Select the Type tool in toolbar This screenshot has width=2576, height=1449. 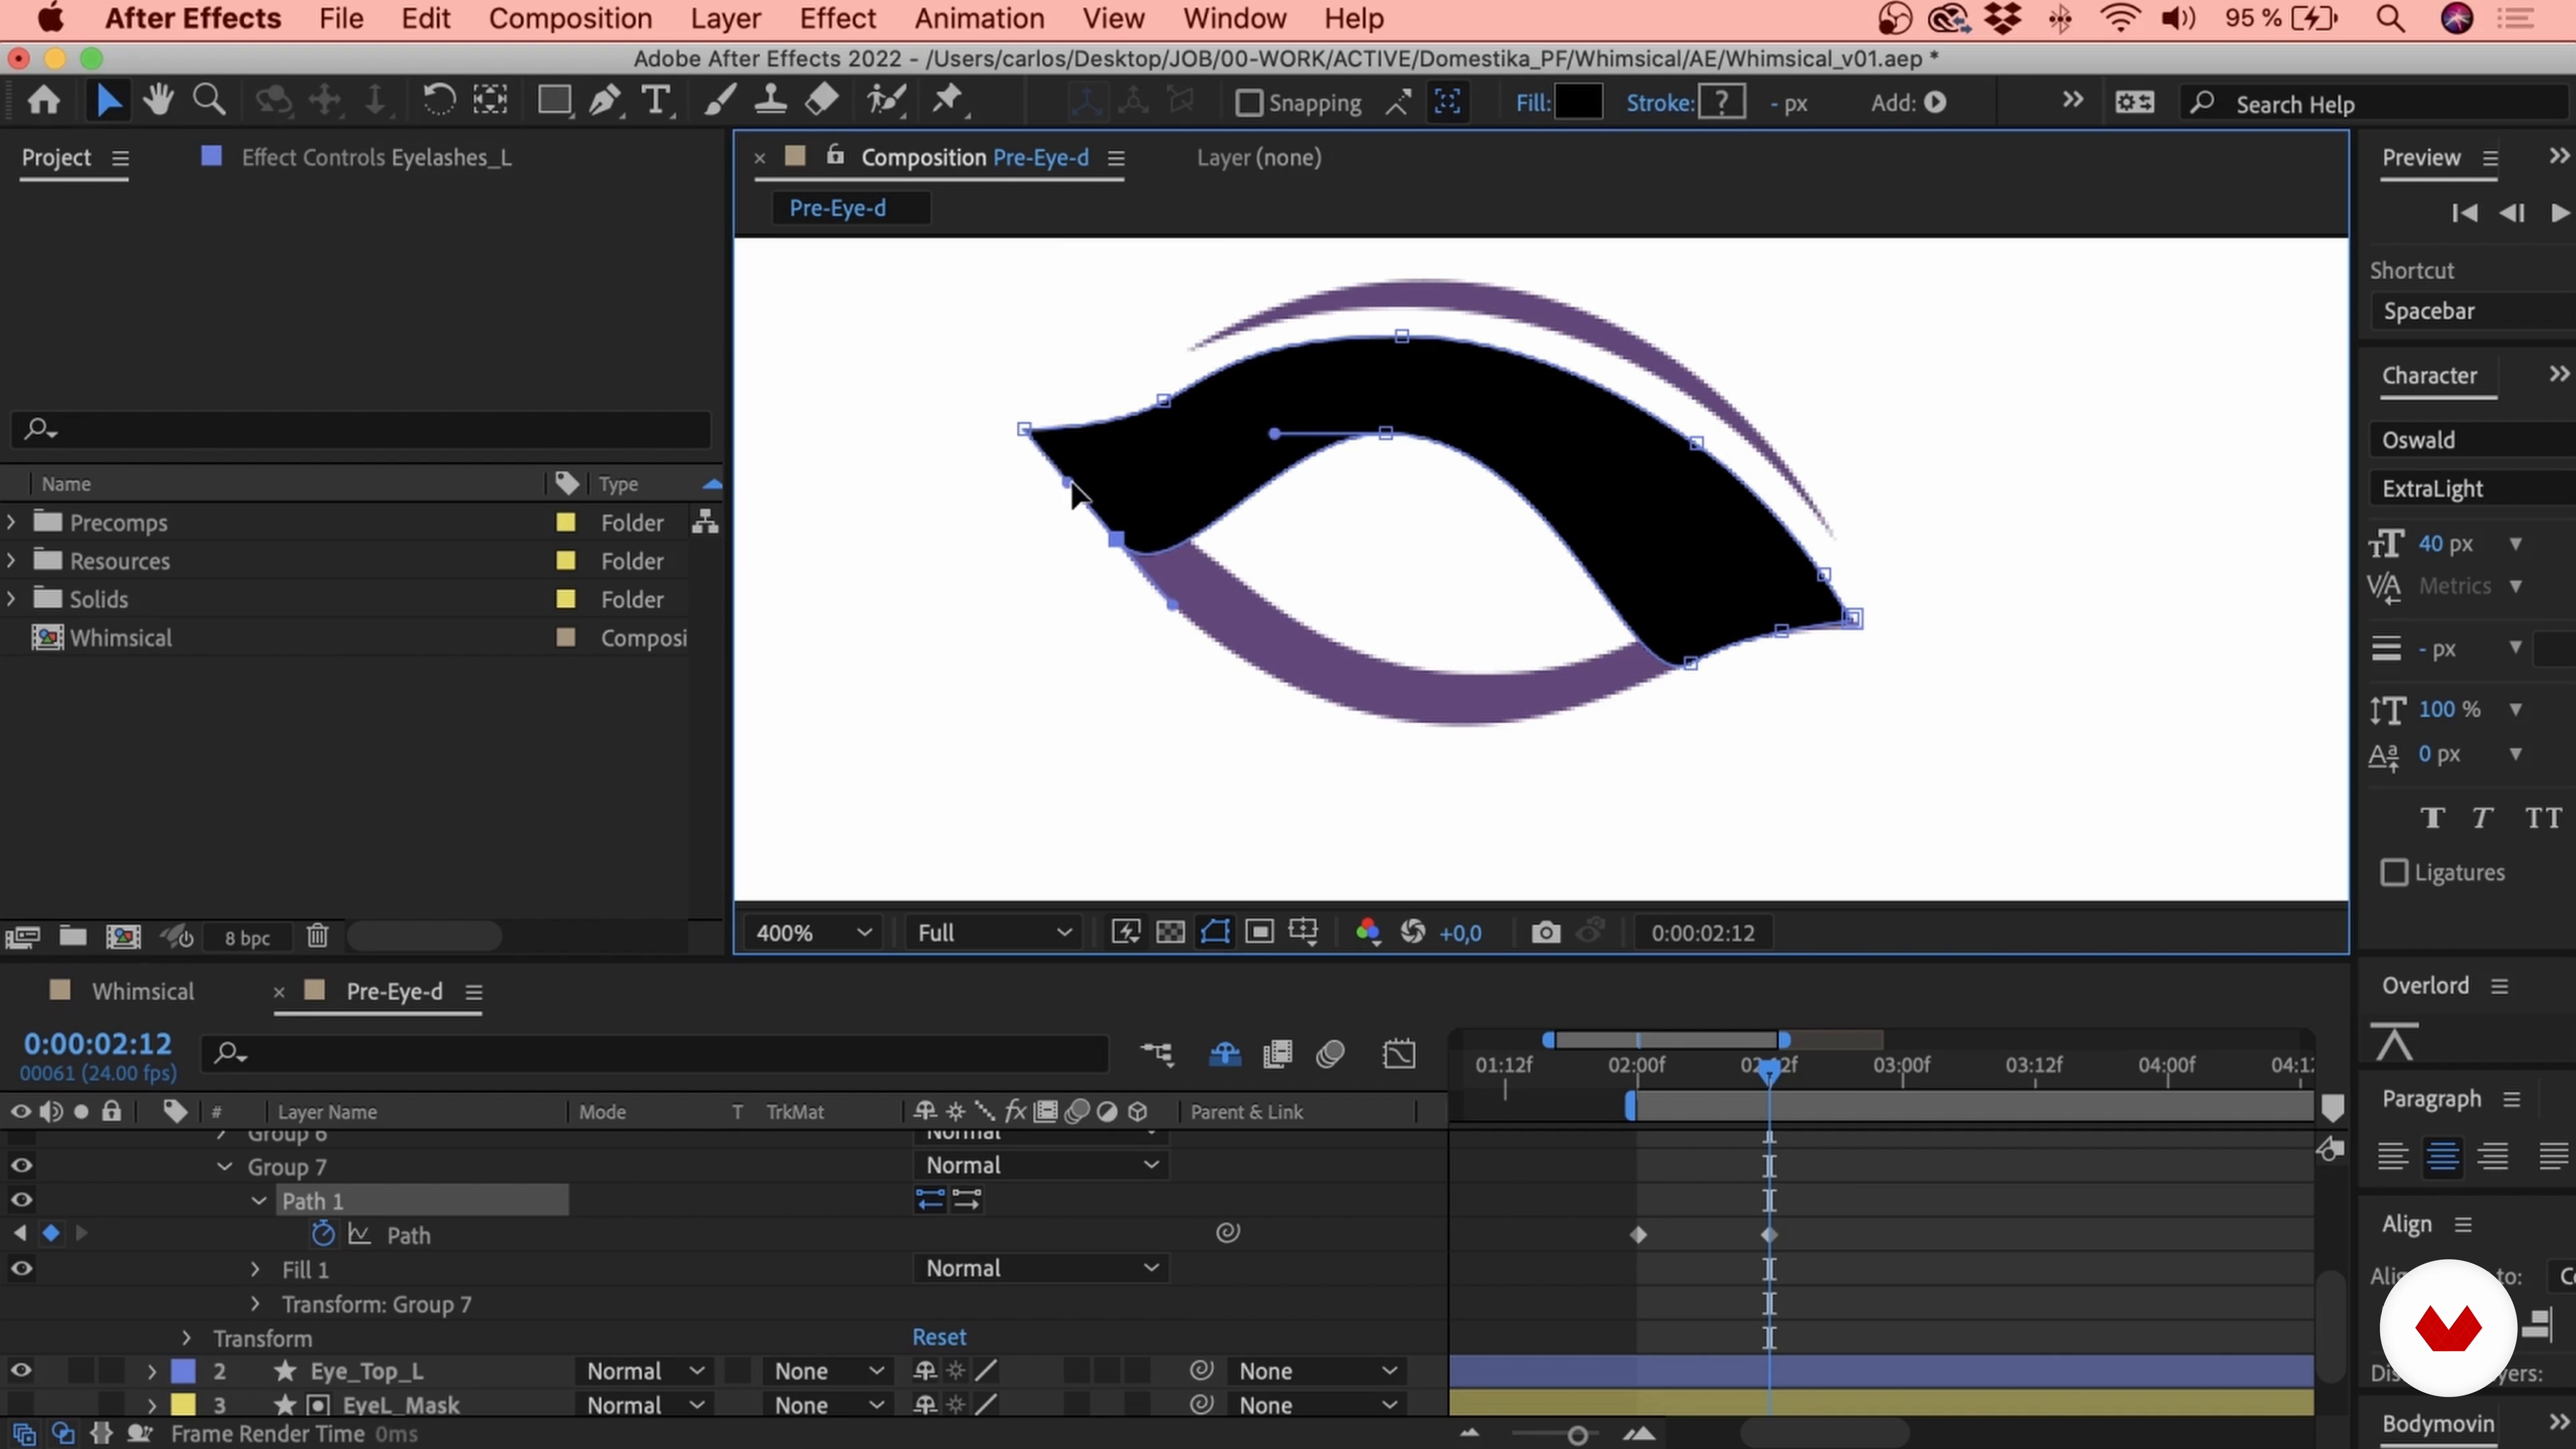point(655,101)
